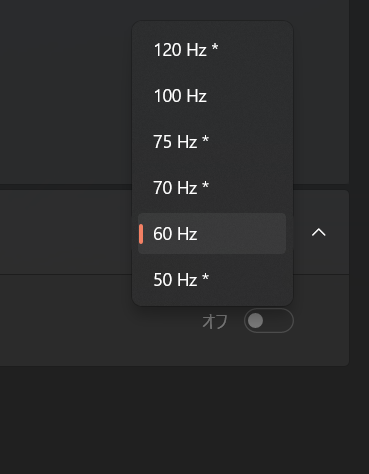This screenshot has width=369, height=474.
Task: Click the asterisk next to 50 Hz
Action: click(206, 278)
